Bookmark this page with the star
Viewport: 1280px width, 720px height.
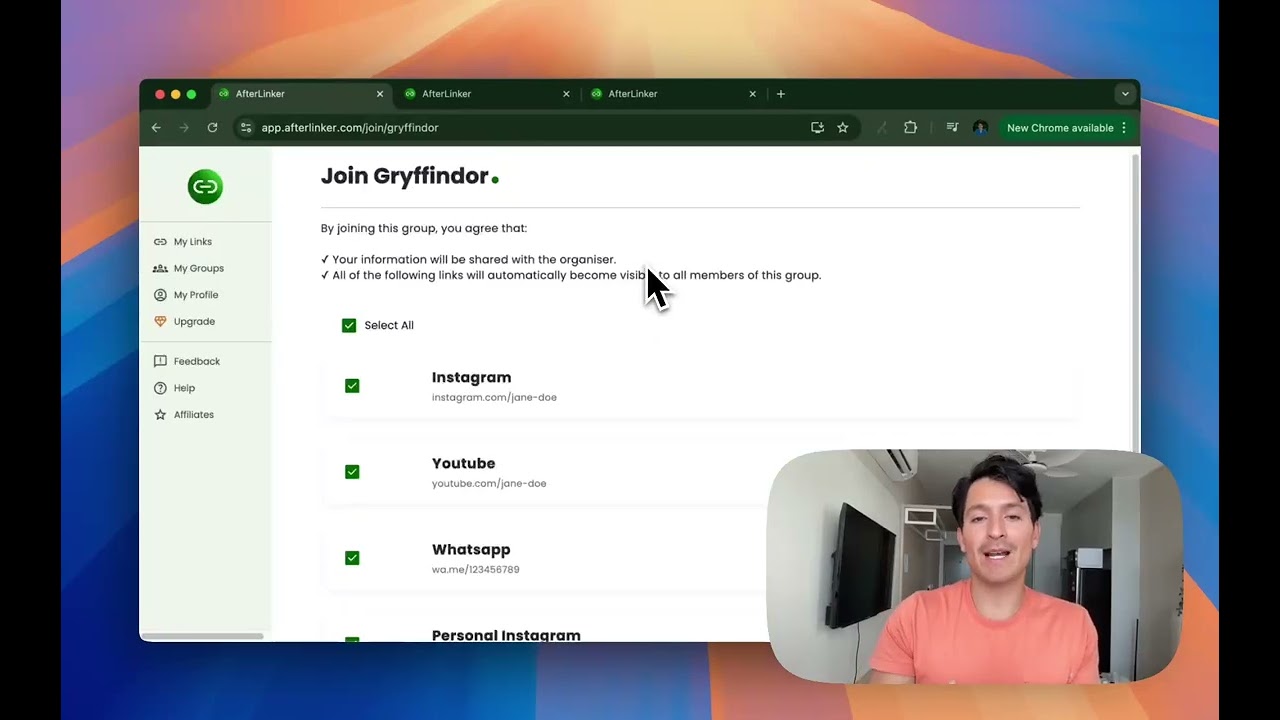click(843, 128)
